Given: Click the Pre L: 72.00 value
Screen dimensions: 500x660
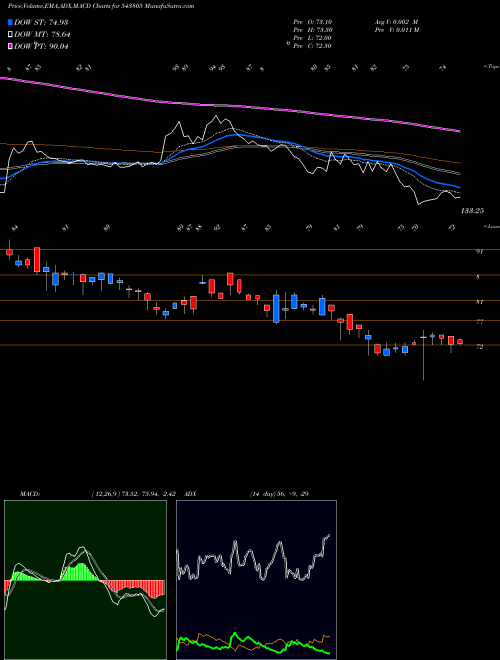Looking at the screenshot, I should coord(313,38).
